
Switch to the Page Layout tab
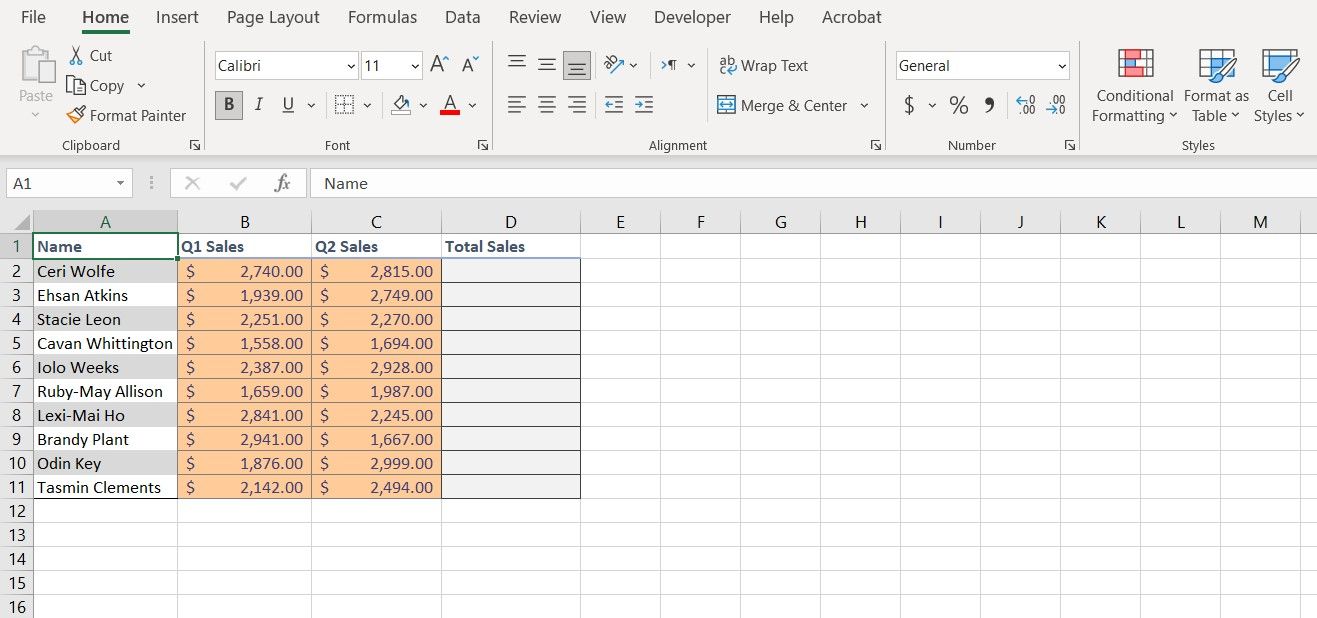273,17
